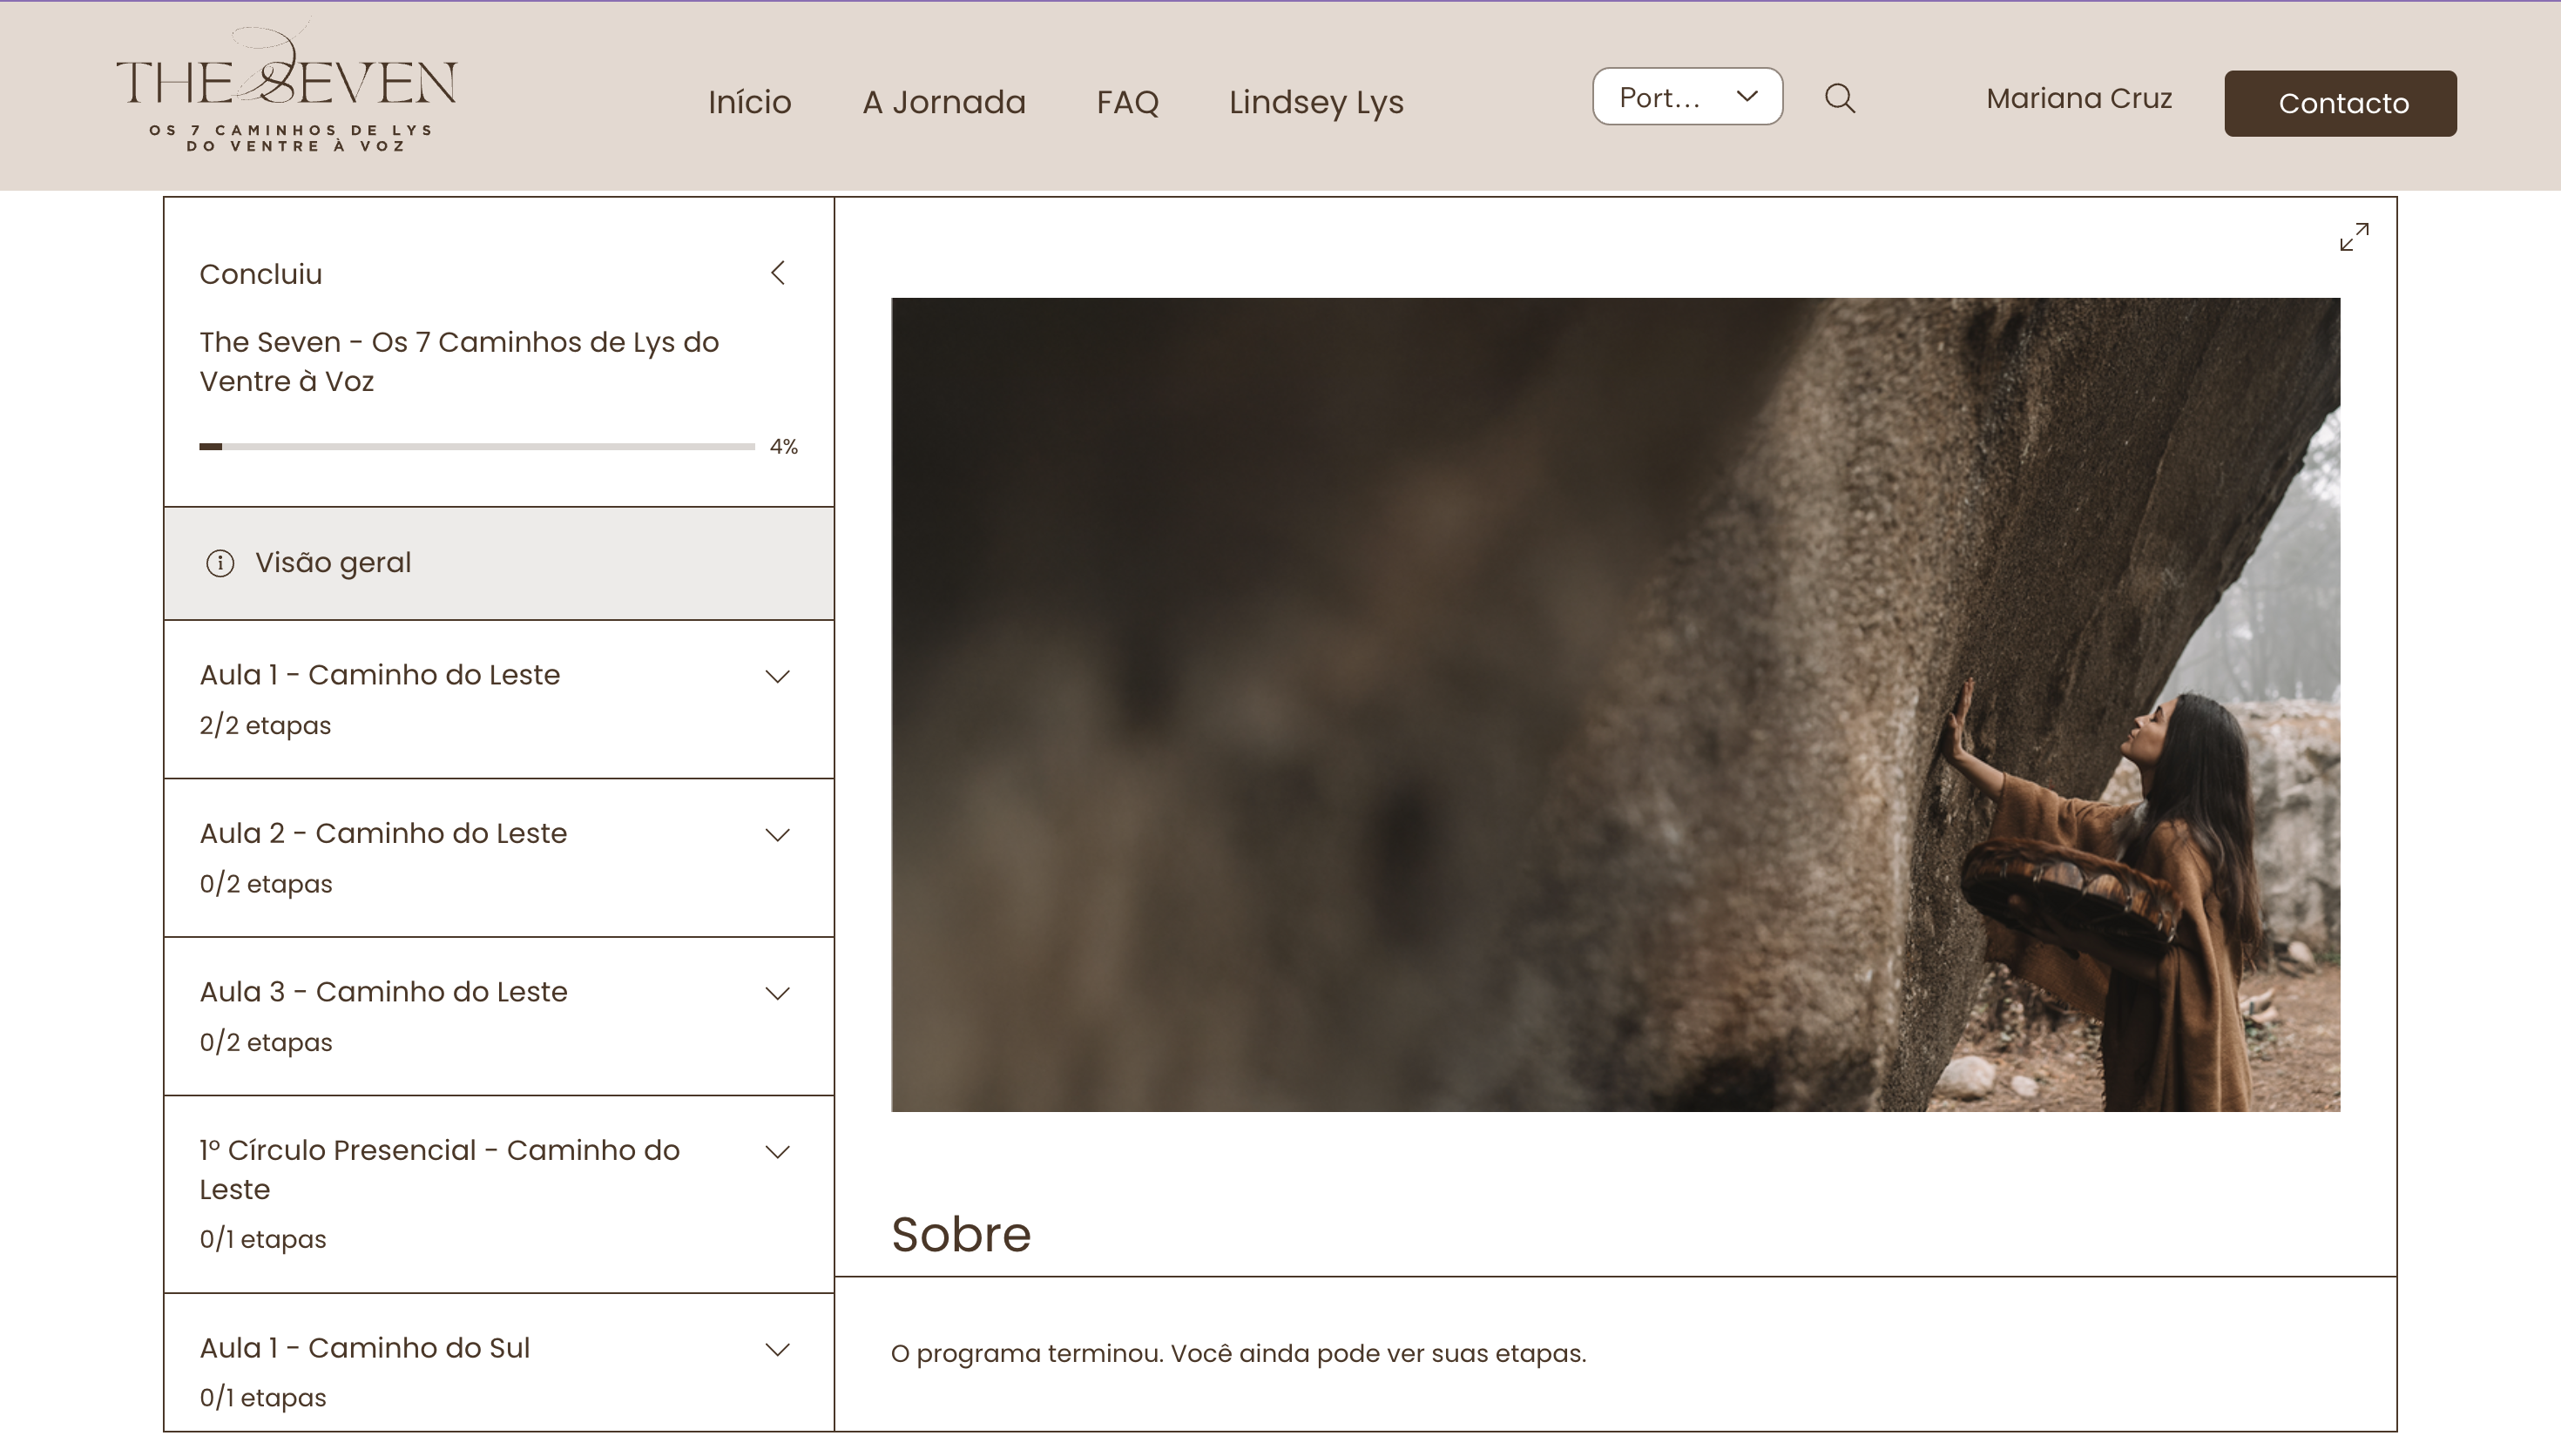Open A Jornada menu item
This screenshot has height=1456, width=2561.
pos(944,102)
